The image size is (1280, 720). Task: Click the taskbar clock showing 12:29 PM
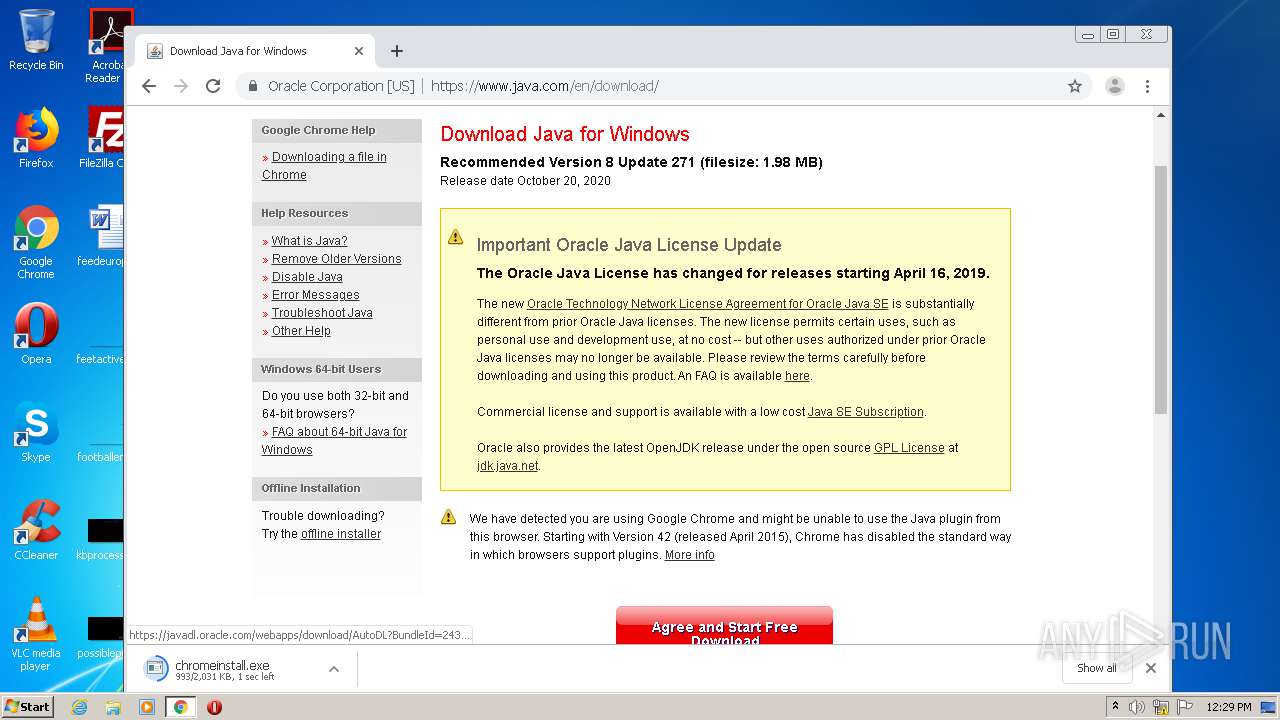click(x=1229, y=707)
